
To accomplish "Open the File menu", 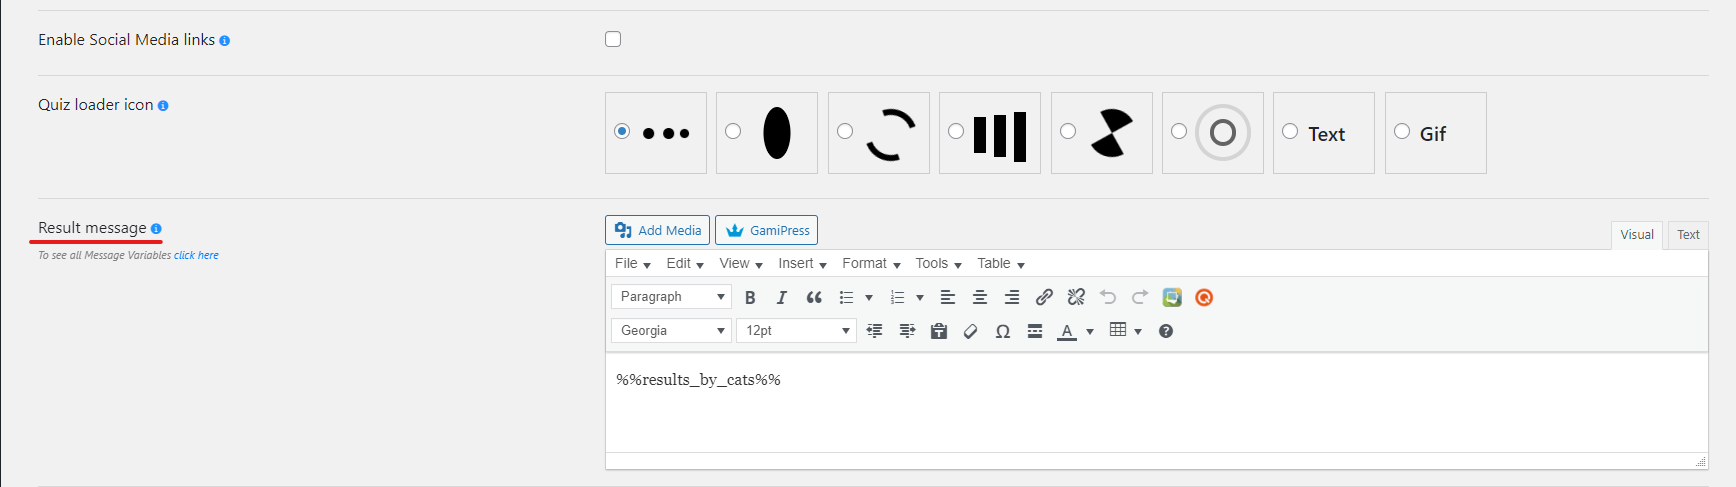I will click(633, 264).
